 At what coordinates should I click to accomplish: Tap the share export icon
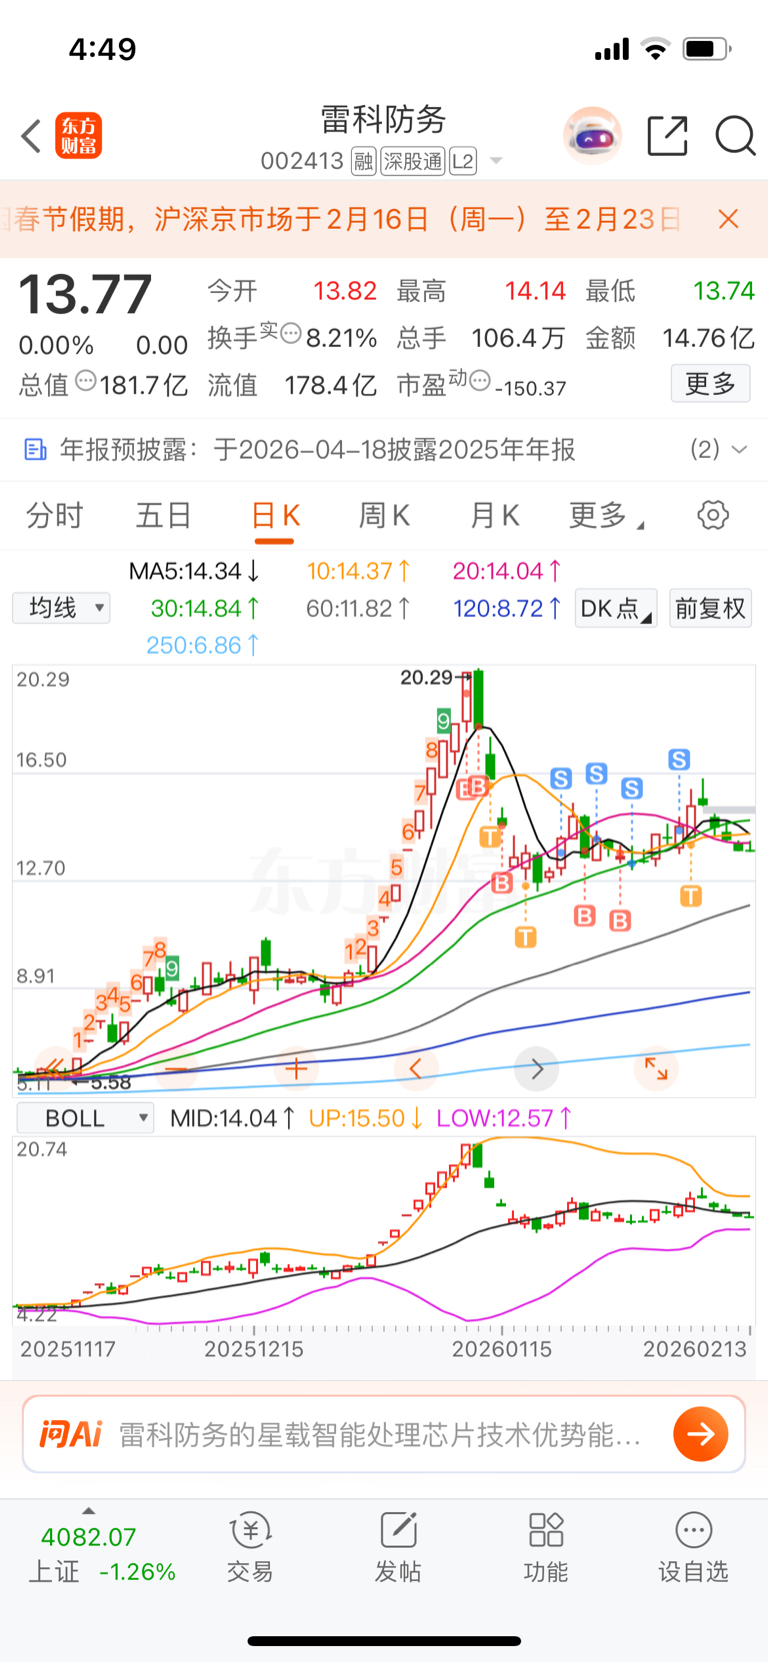(667, 136)
